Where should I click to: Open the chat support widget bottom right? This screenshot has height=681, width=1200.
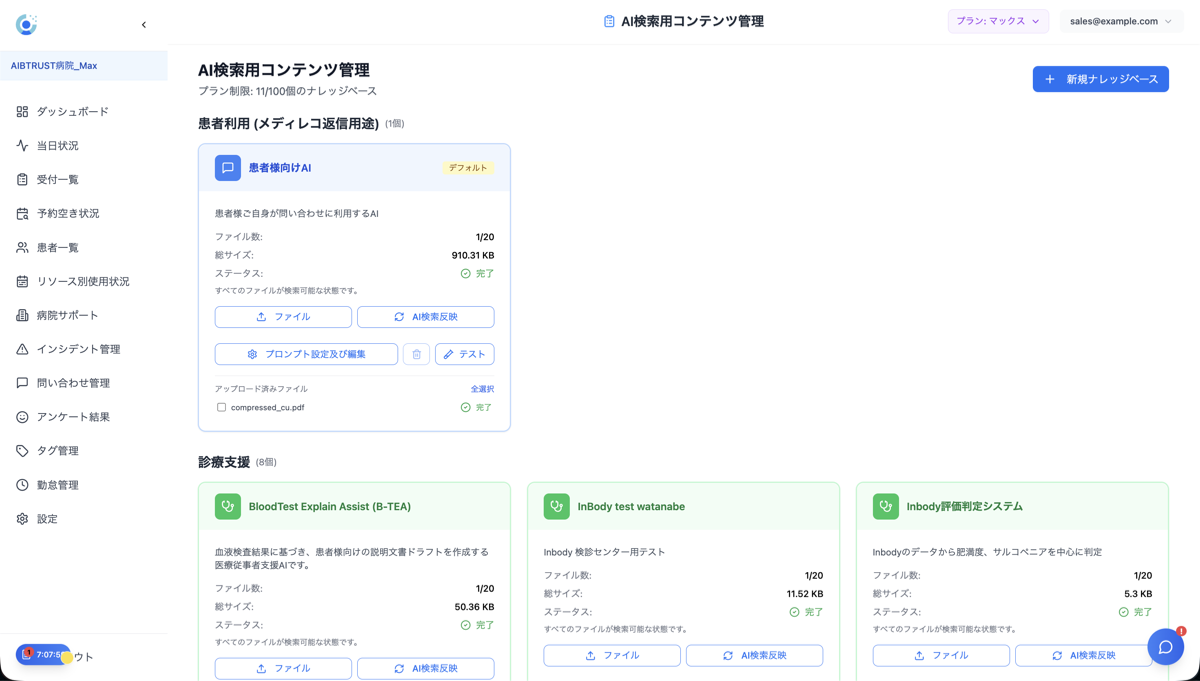pyautogui.click(x=1166, y=647)
